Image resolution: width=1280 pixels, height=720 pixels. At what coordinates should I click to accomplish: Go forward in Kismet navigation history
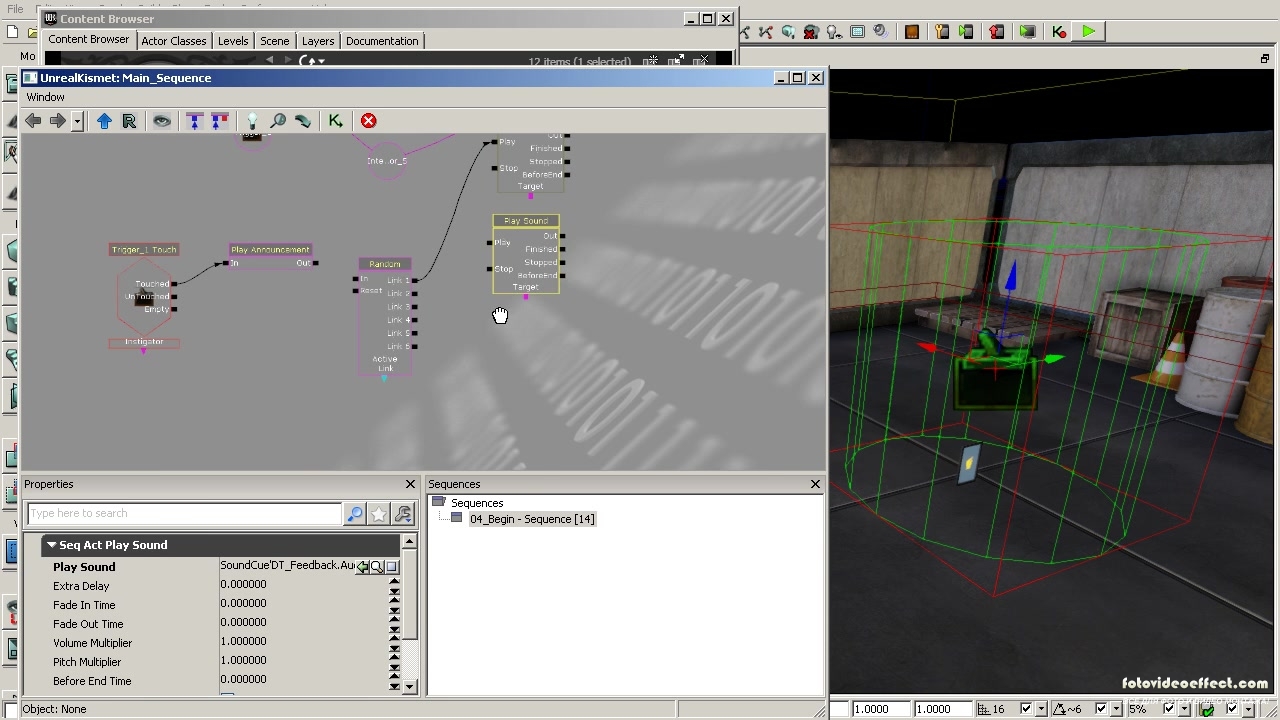point(57,121)
